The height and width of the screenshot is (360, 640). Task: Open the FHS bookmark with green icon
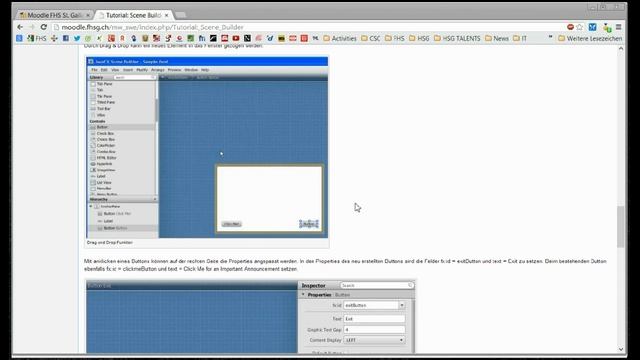[x=37, y=38]
